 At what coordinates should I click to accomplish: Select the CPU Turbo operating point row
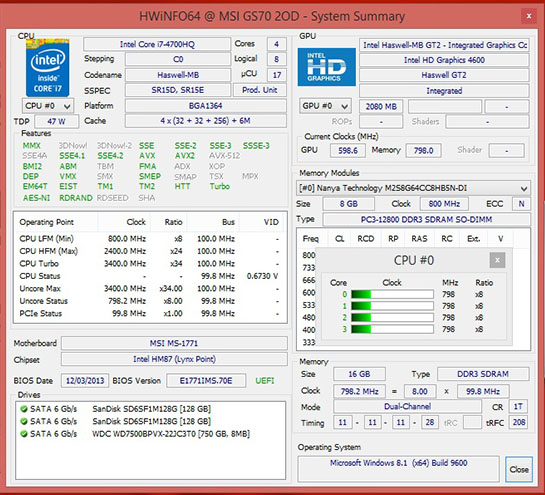(x=149, y=263)
